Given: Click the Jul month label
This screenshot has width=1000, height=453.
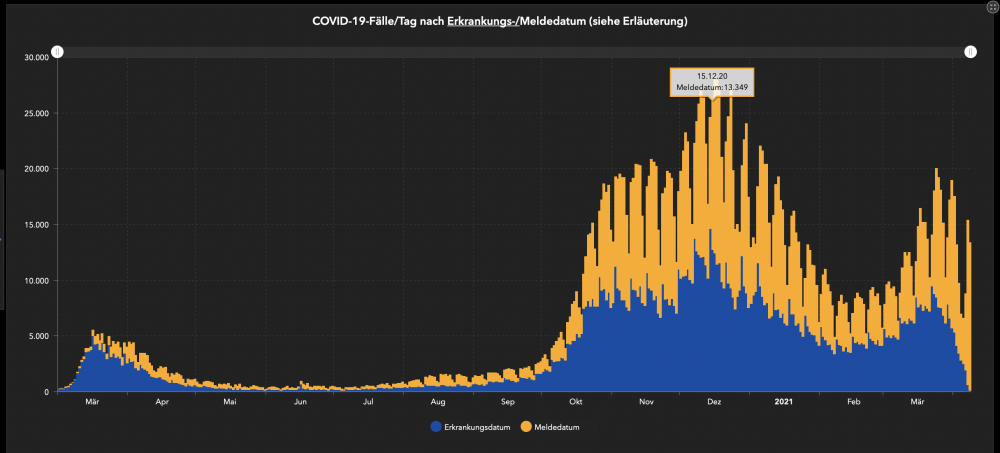Looking at the screenshot, I should 368,402.
